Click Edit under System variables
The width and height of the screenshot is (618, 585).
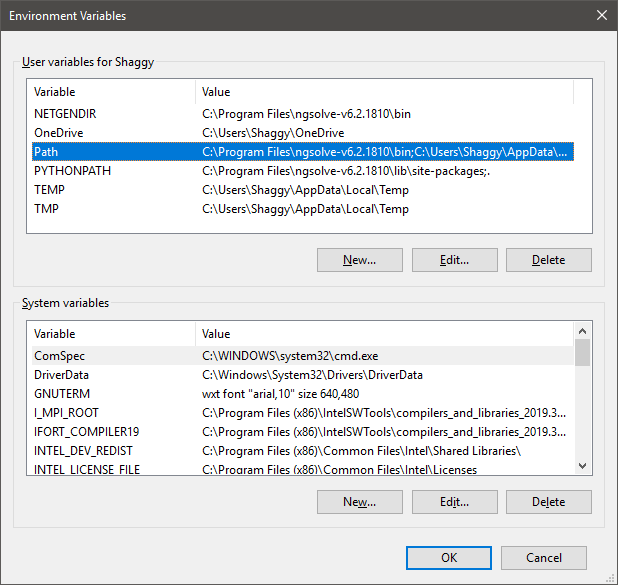(455, 502)
